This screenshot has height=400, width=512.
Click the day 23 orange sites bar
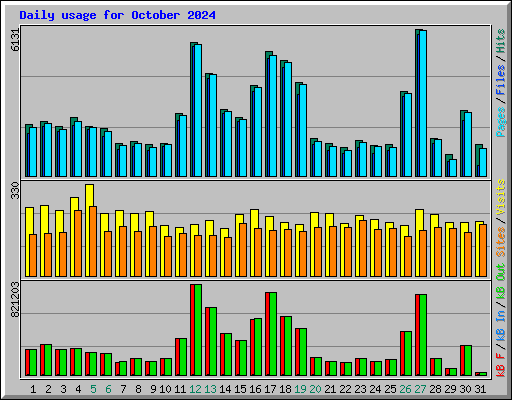point(363,248)
